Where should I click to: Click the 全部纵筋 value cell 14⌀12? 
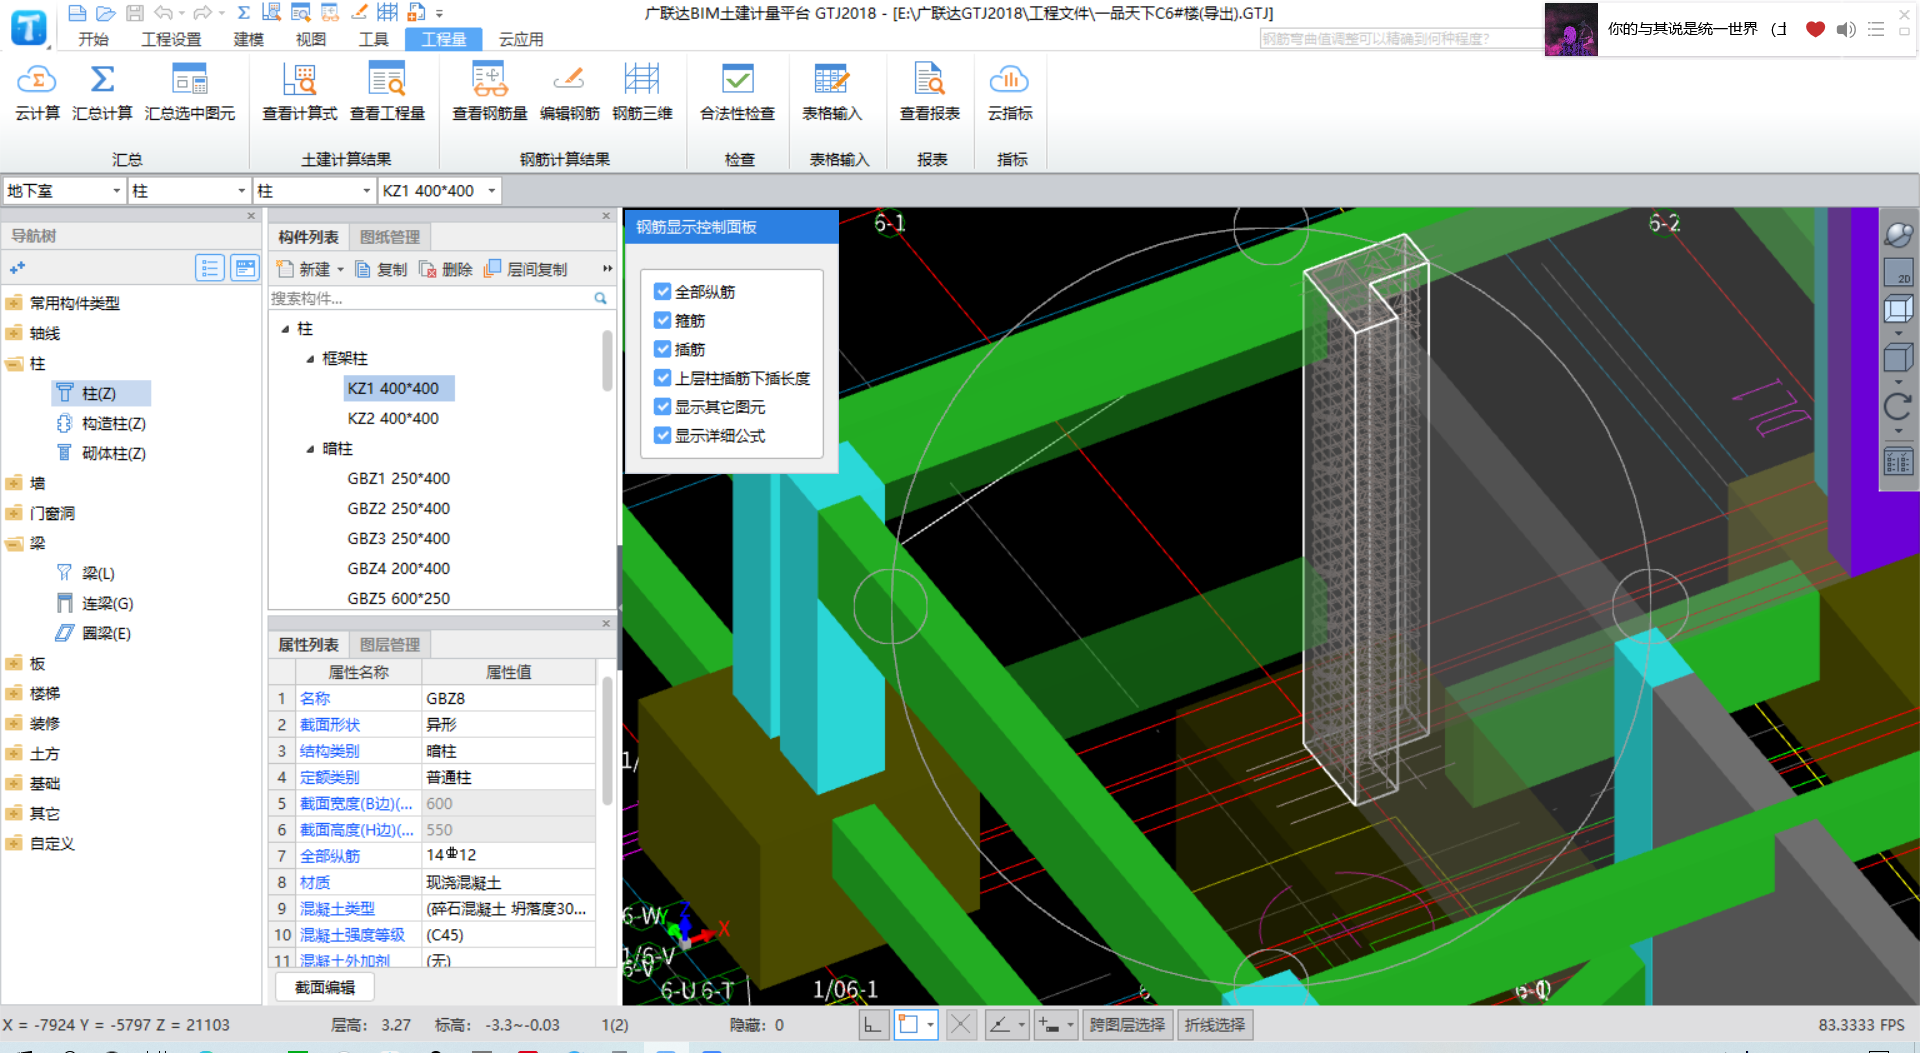coord(509,856)
